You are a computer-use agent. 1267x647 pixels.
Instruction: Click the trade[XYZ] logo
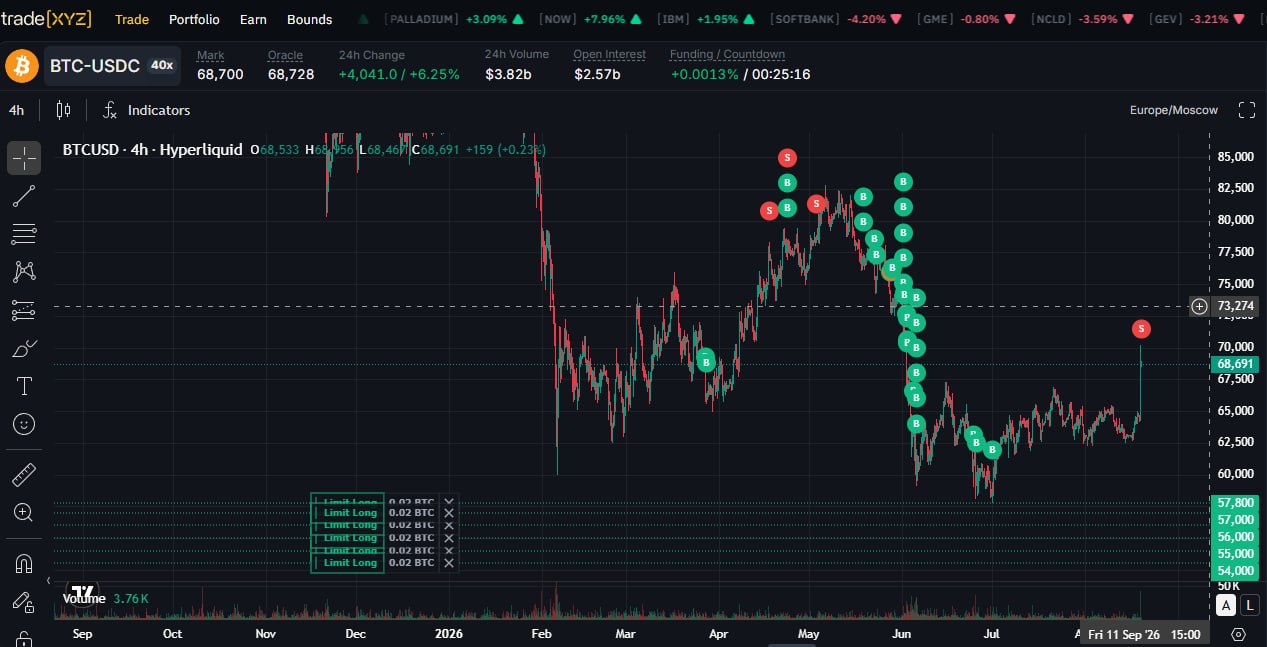[47, 19]
